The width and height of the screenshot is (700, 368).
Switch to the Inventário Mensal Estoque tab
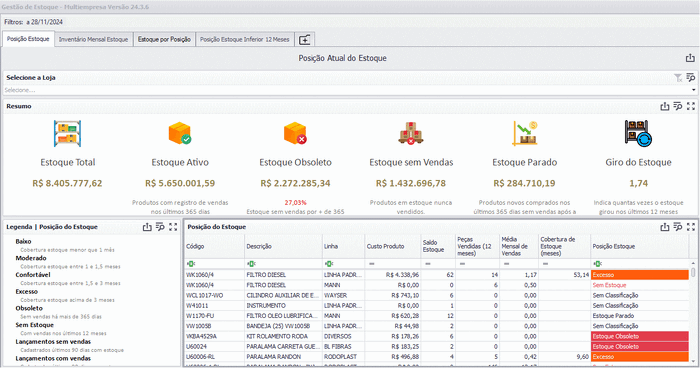(93, 39)
